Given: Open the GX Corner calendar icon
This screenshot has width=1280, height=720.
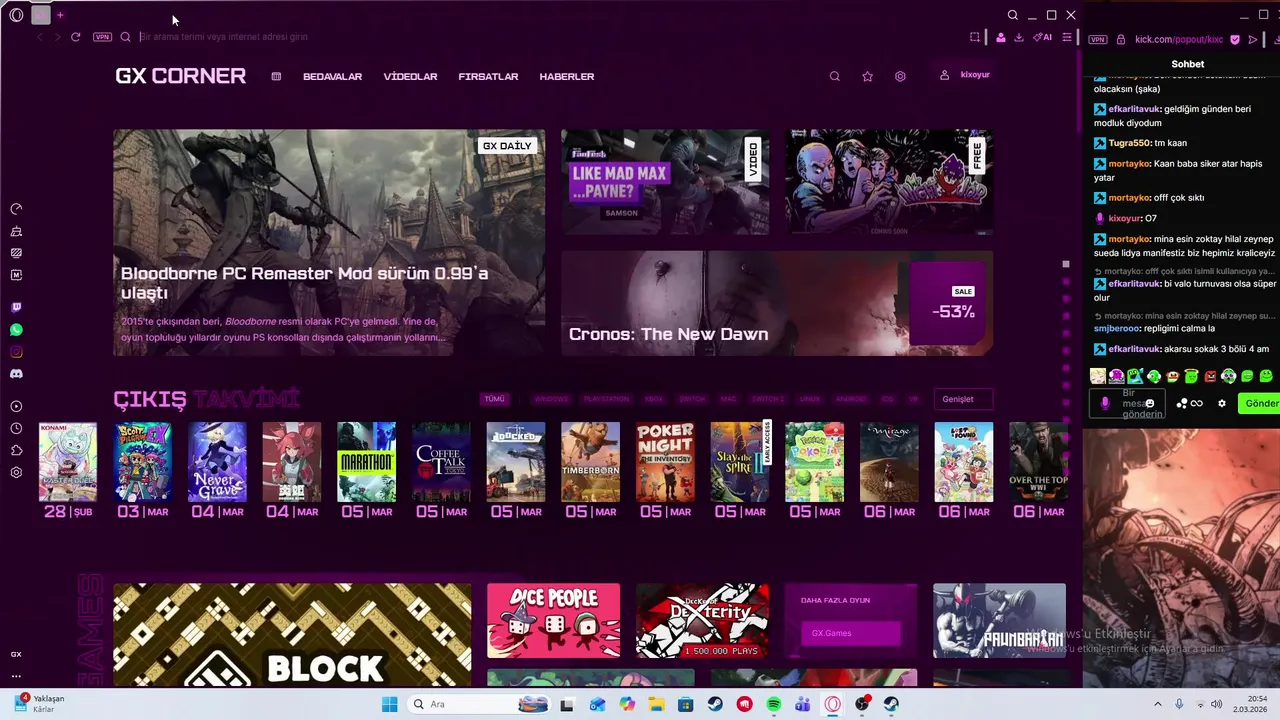Looking at the screenshot, I should [x=276, y=76].
